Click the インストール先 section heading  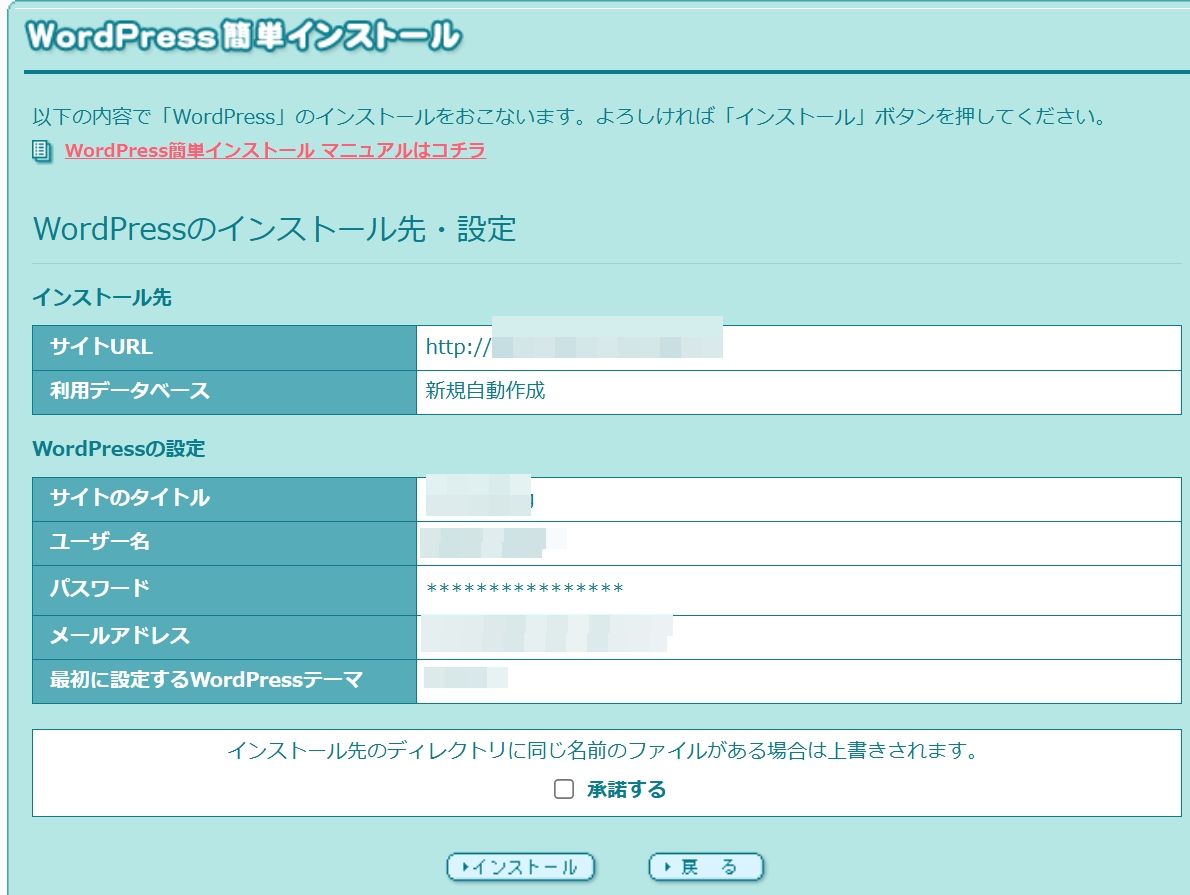pos(102,298)
